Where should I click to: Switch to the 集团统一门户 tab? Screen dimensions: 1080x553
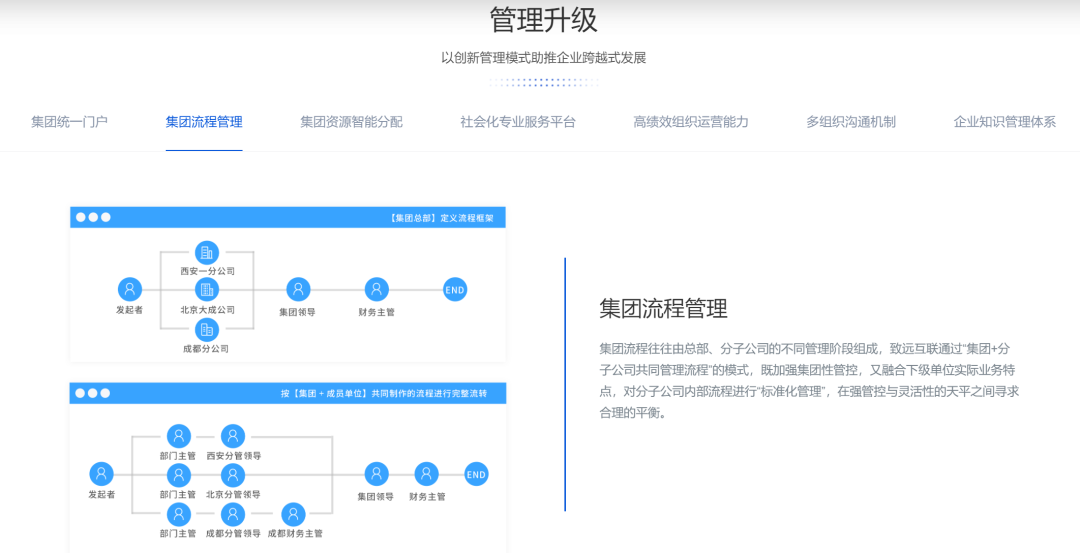point(69,123)
